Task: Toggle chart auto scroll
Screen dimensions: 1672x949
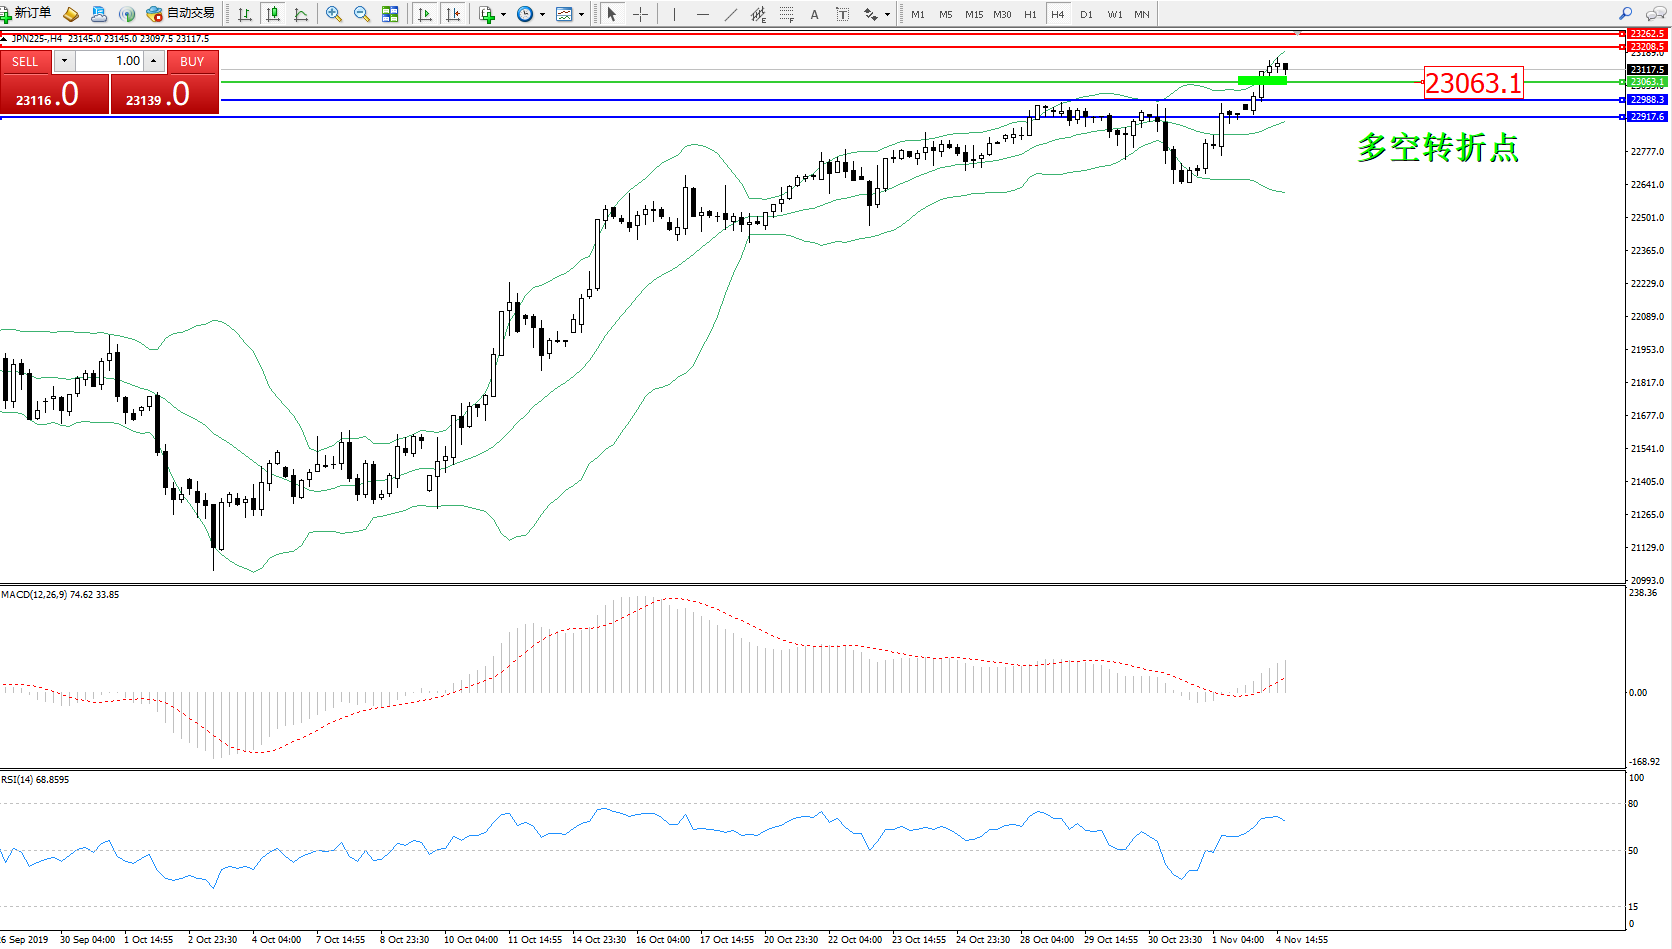Action: 425,14
